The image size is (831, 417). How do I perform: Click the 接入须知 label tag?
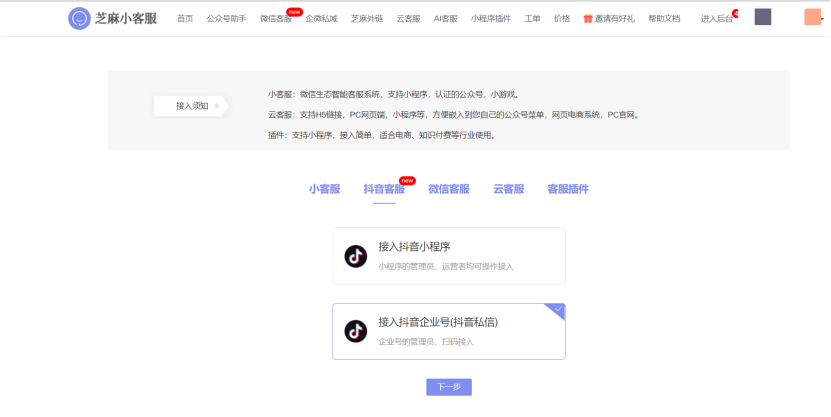191,106
